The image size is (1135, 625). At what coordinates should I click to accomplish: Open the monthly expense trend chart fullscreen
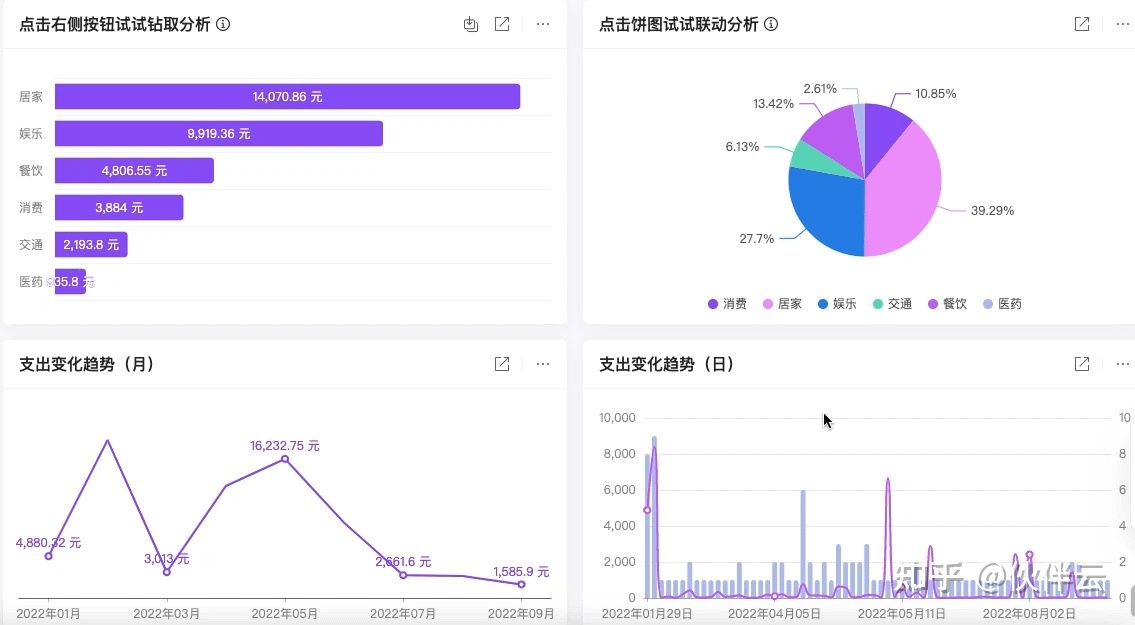(x=502, y=364)
